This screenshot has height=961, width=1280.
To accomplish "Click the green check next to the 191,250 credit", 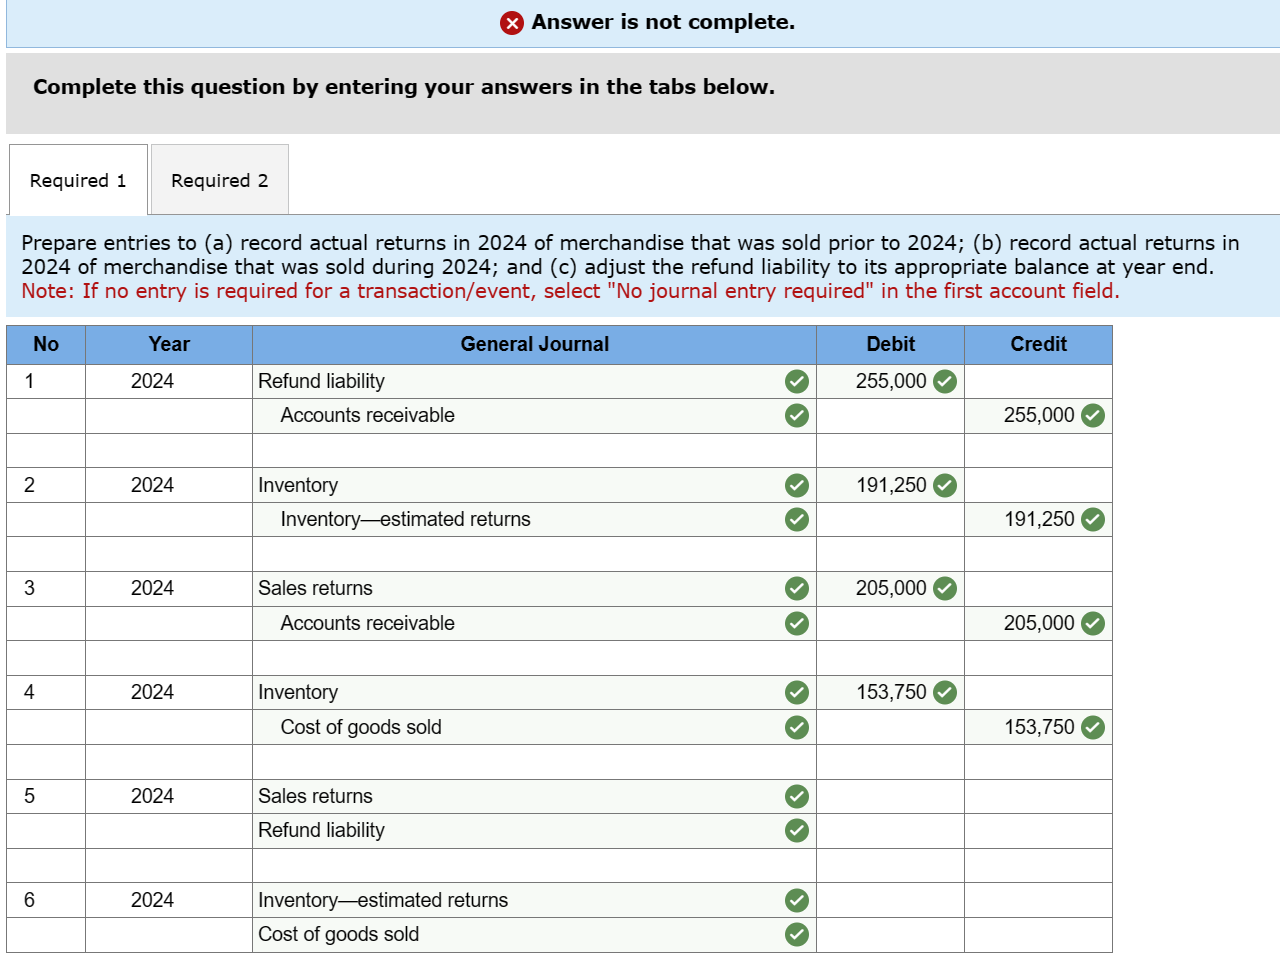I will coord(1093,519).
